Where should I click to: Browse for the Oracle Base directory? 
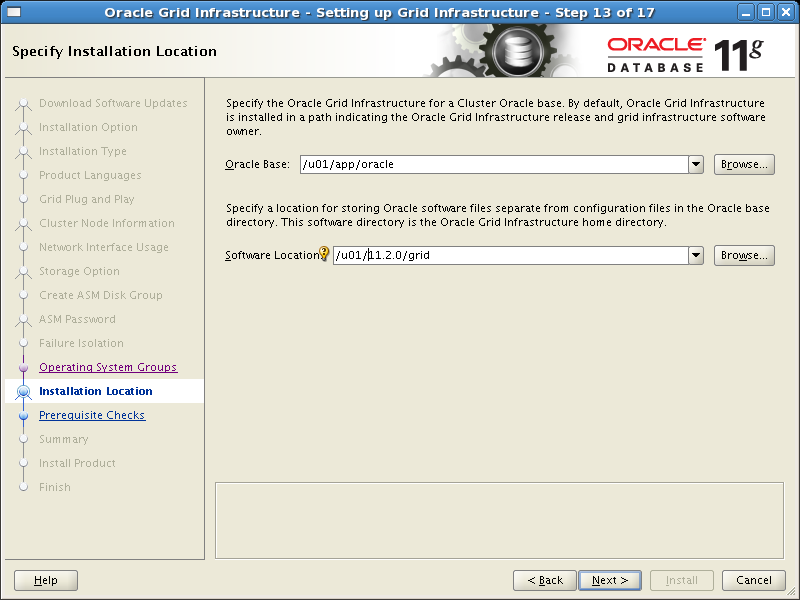744,164
